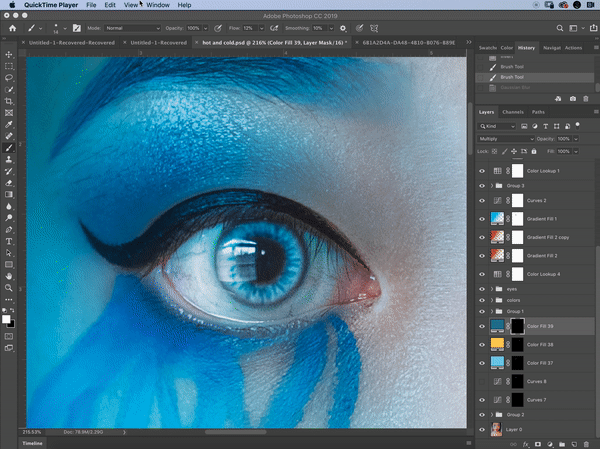Select the Blur tool

pyautogui.click(x=9, y=206)
